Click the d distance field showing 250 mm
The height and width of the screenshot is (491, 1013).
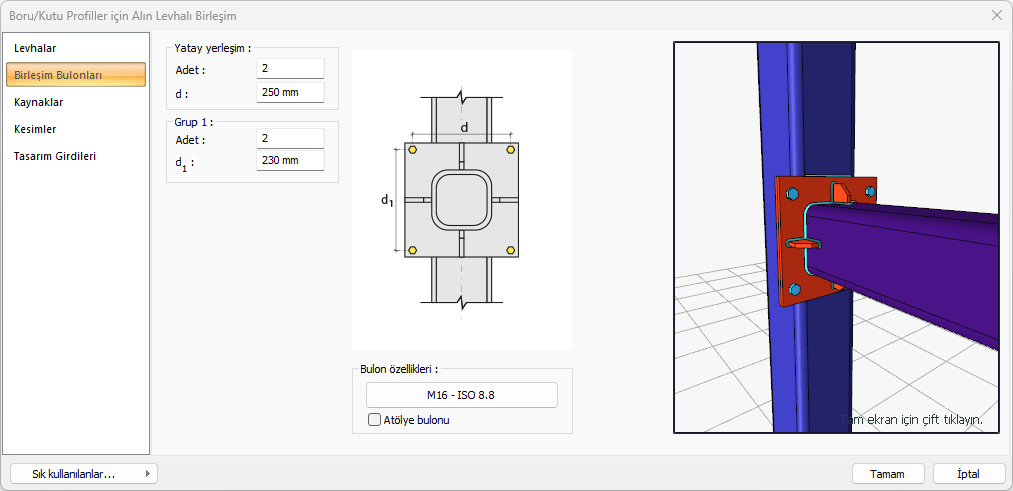tap(290, 93)
